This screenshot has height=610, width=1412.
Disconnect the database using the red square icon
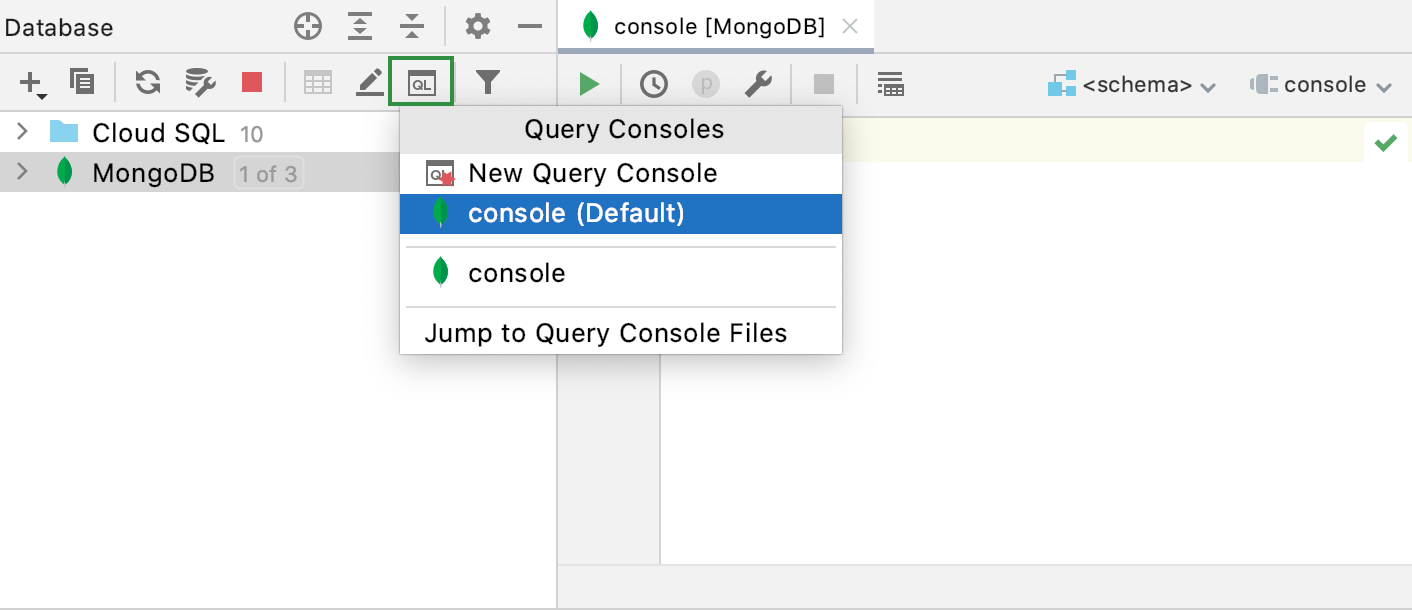click(x=251, y=82)
